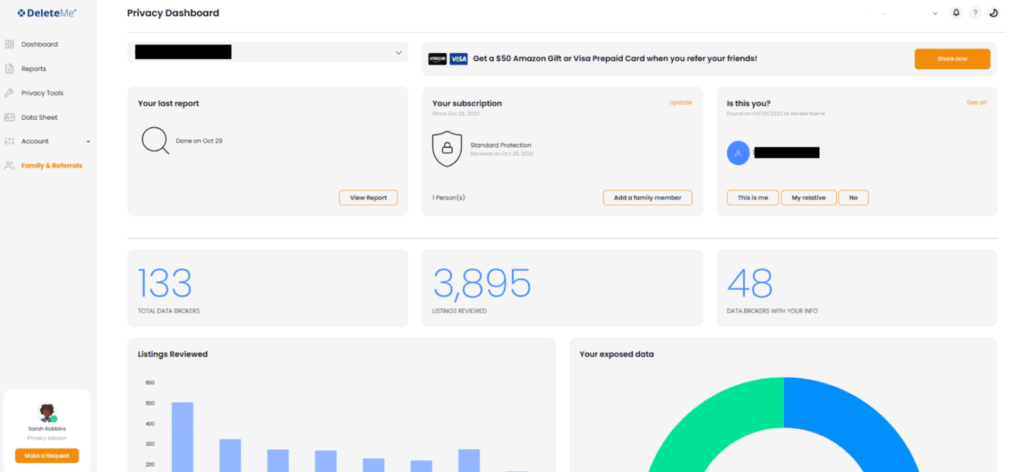Image resolution: width=1024 pixels, height=472 pixels.
Task: Click the 3,895 listings reviewed figure
Action: point(482,283)
